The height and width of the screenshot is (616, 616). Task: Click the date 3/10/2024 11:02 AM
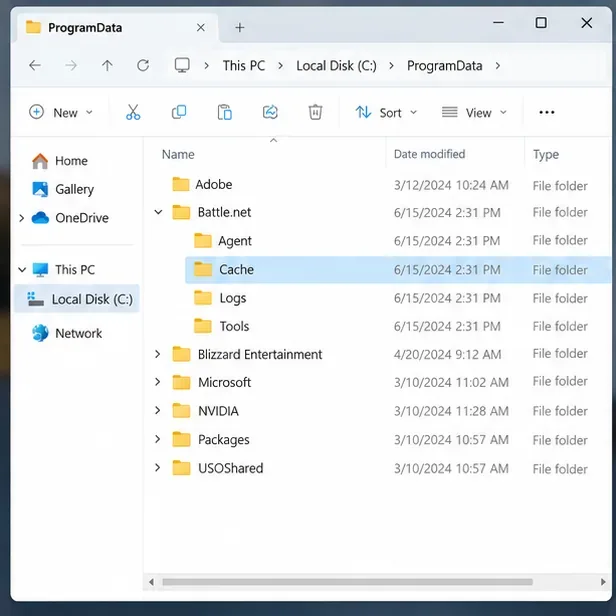click(x=451, y=382)
